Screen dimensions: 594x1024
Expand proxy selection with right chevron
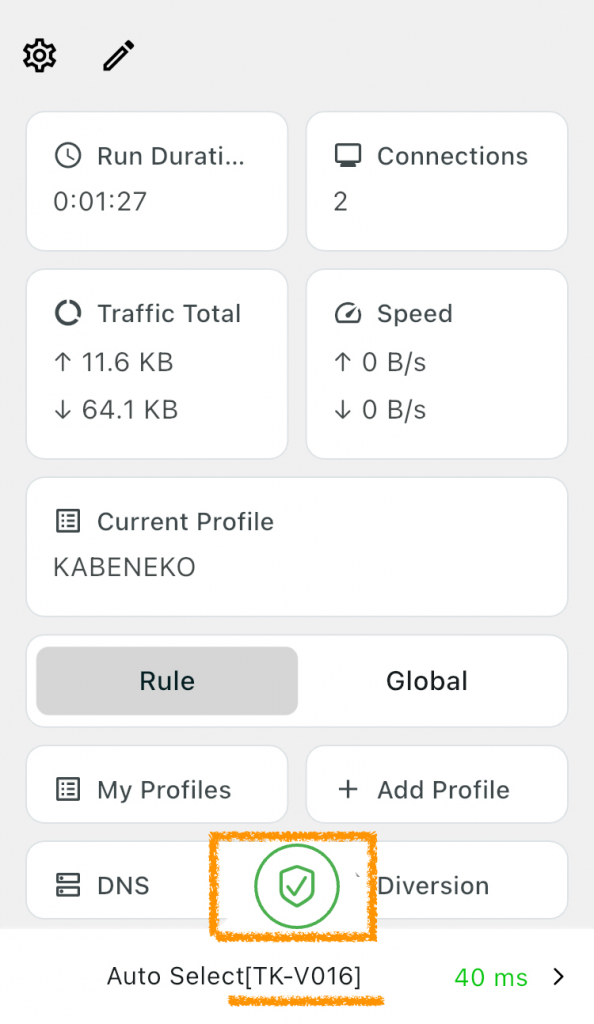point(558,977)
